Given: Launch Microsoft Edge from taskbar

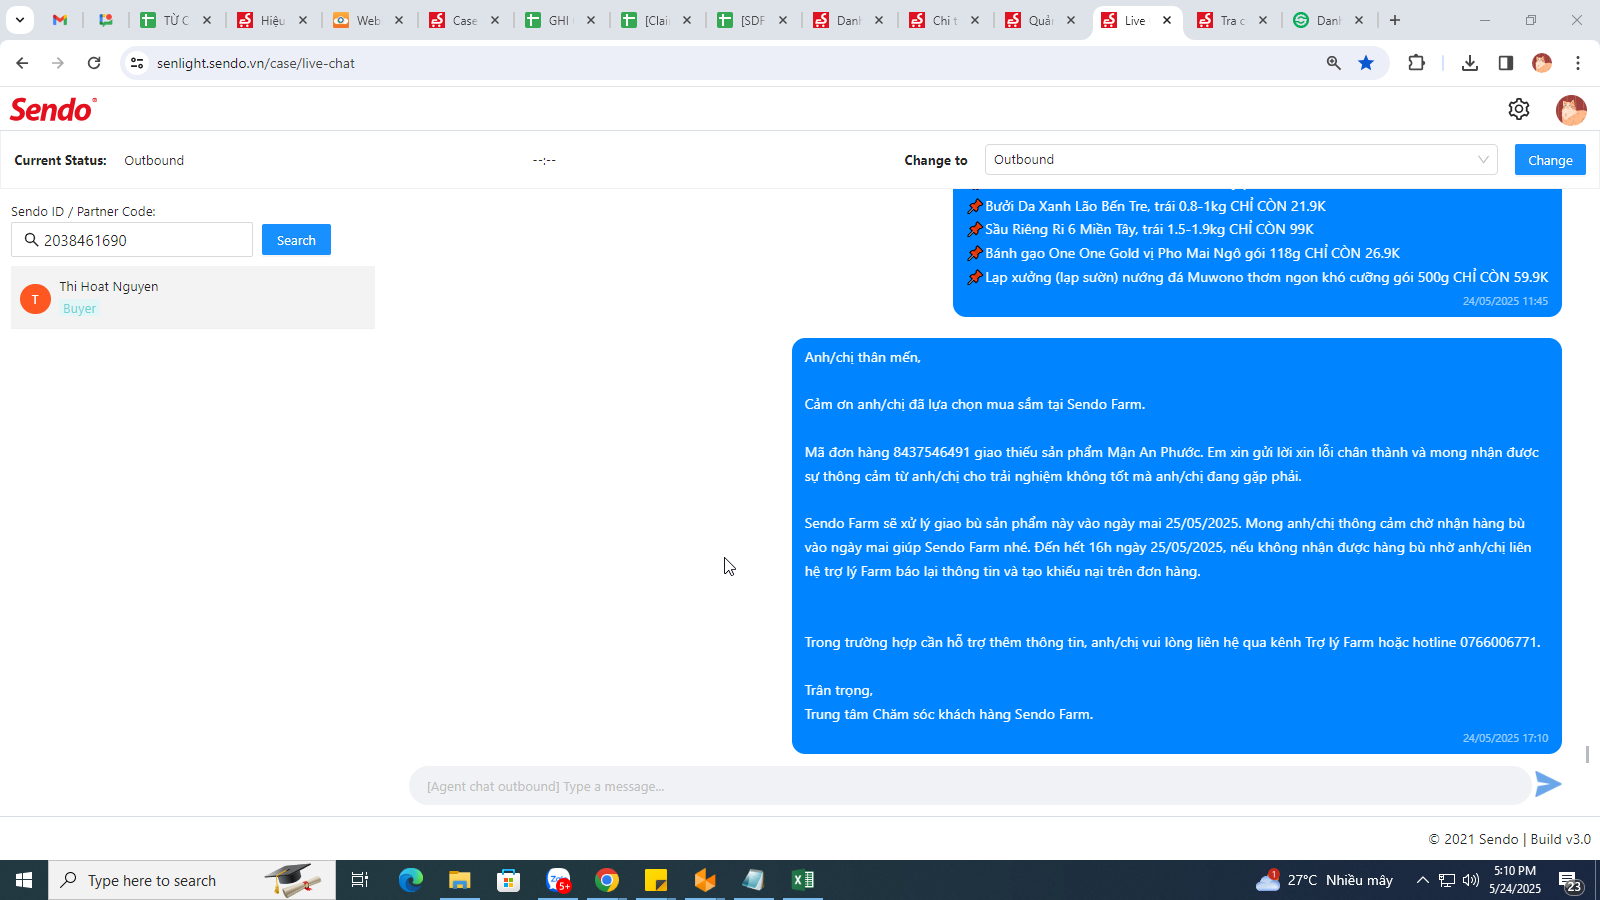Looking at the screenshot, I should (411, 880).
